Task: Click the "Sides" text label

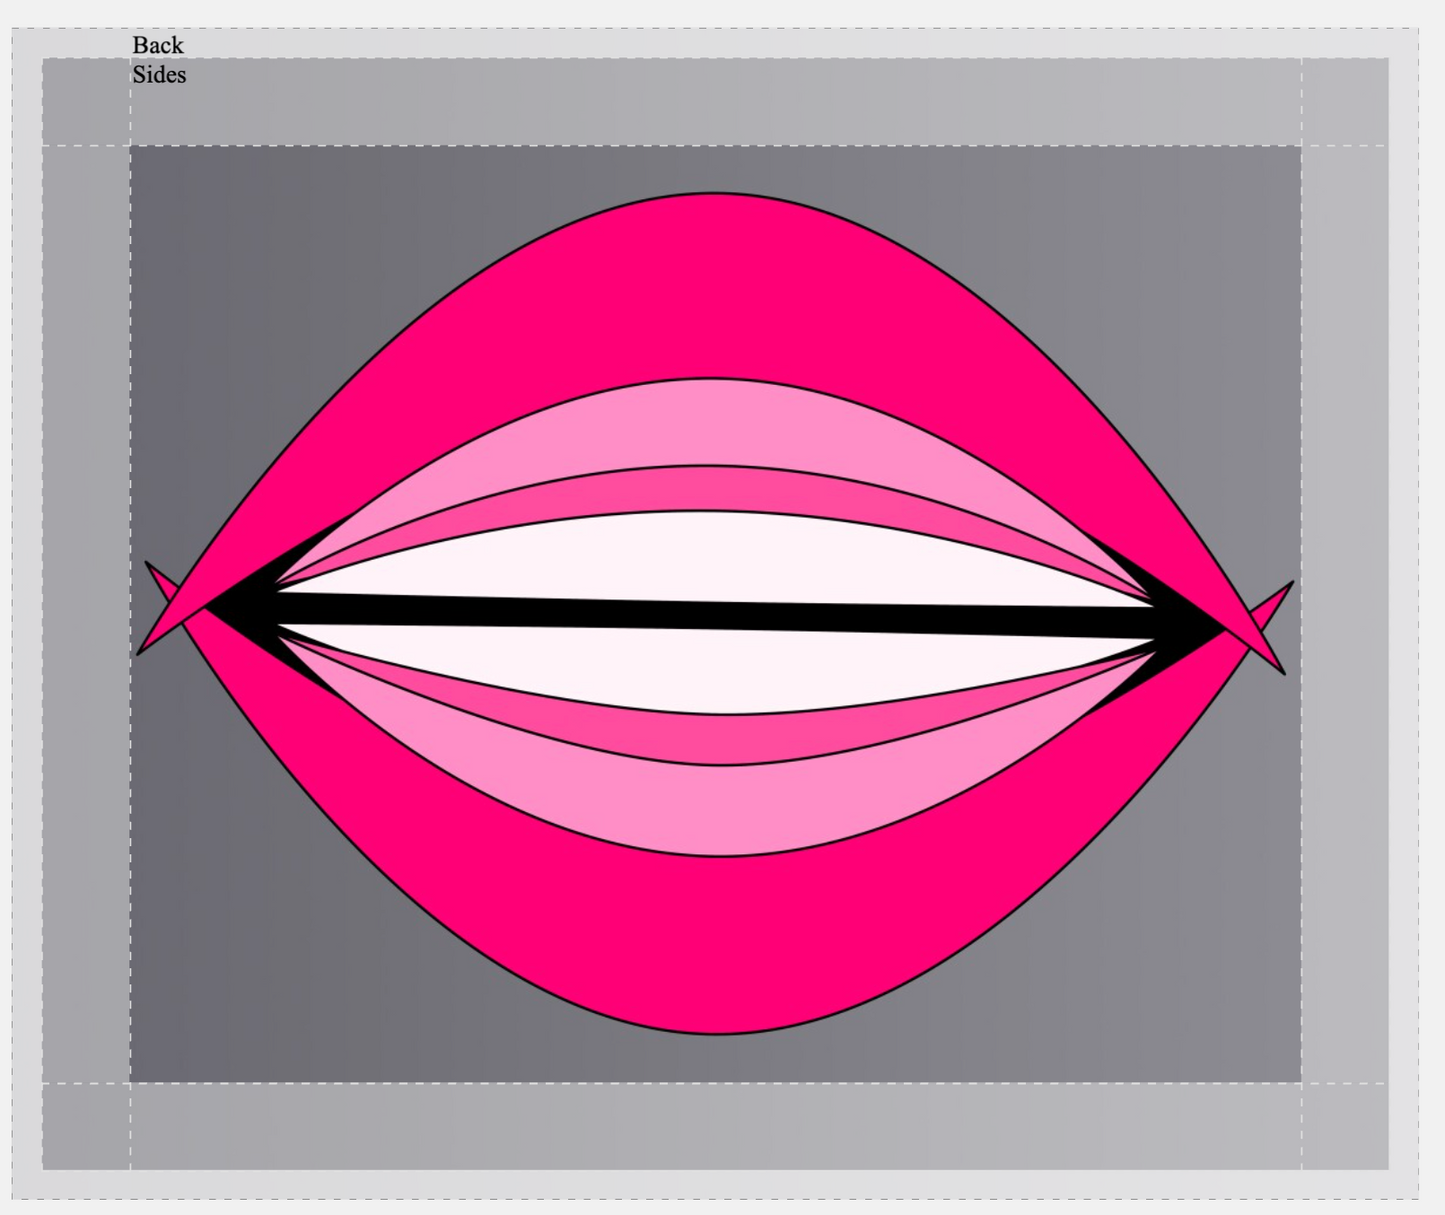Action: click(159, 75)
